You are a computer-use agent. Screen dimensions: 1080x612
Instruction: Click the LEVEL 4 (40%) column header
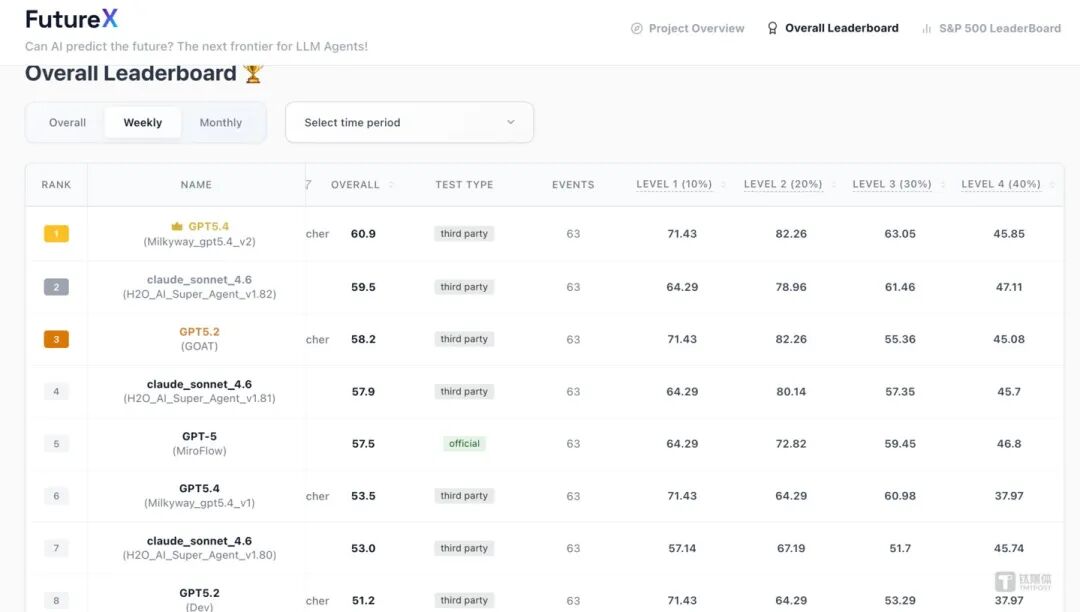[x=1001, y=185]
